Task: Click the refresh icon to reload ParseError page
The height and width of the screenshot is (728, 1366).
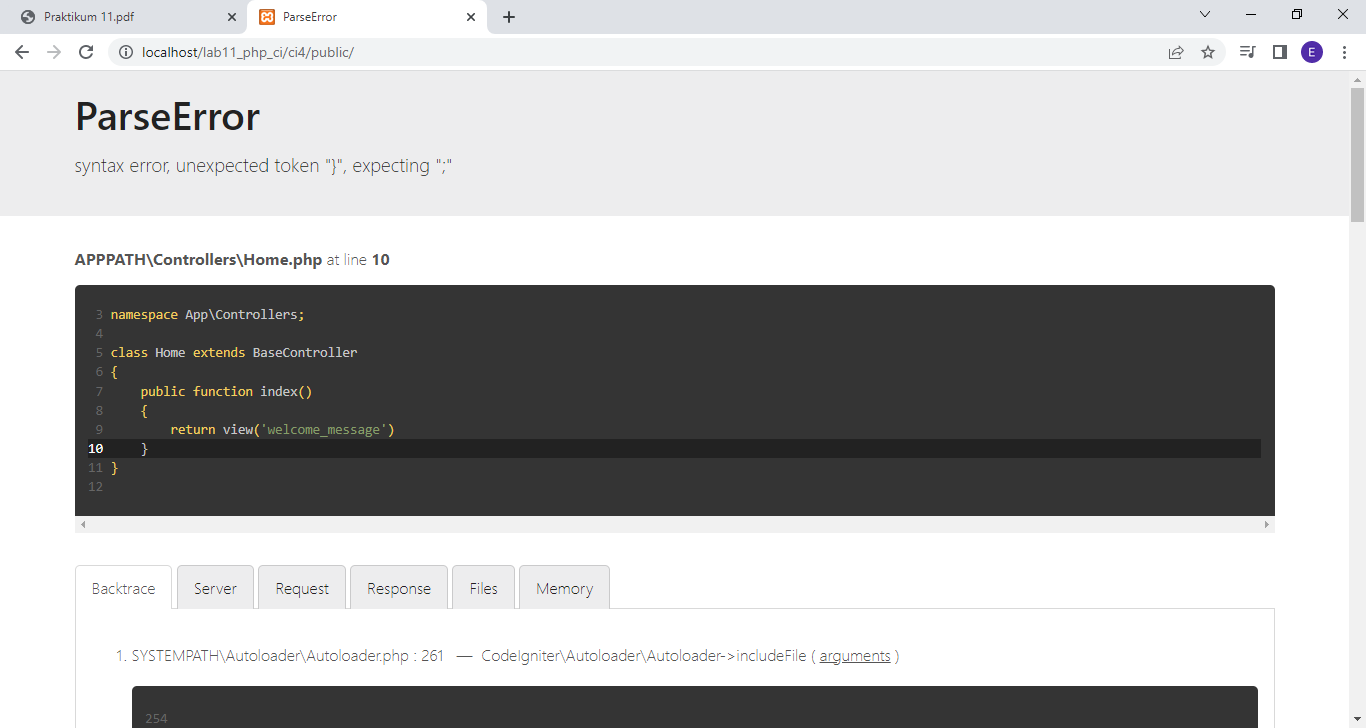Action: click(85, 51)
